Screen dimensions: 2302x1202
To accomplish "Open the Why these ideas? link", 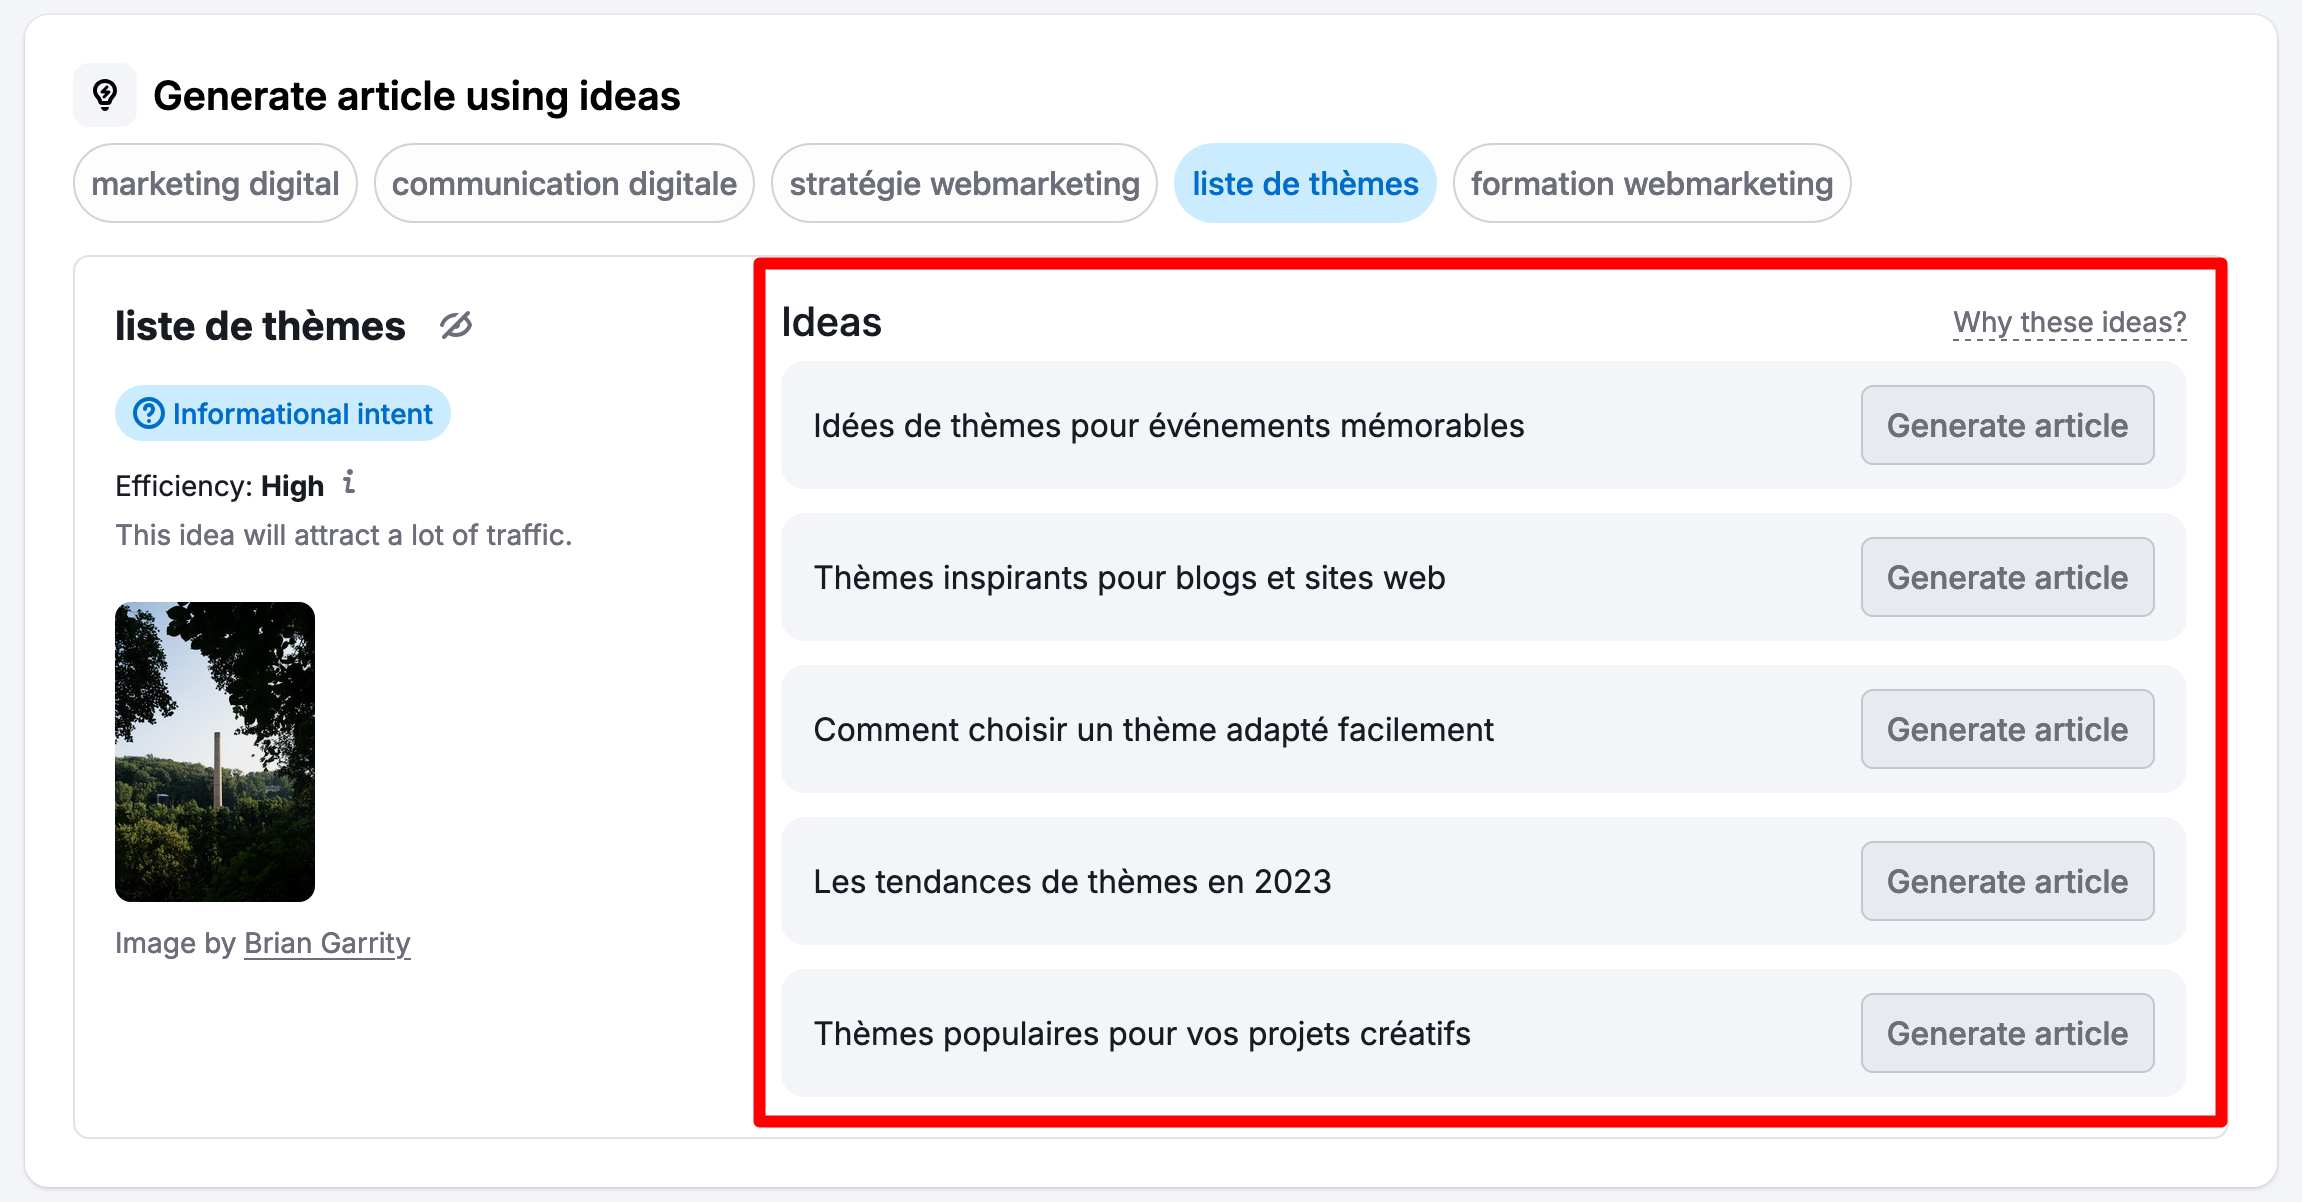I will click(2070, 322).
